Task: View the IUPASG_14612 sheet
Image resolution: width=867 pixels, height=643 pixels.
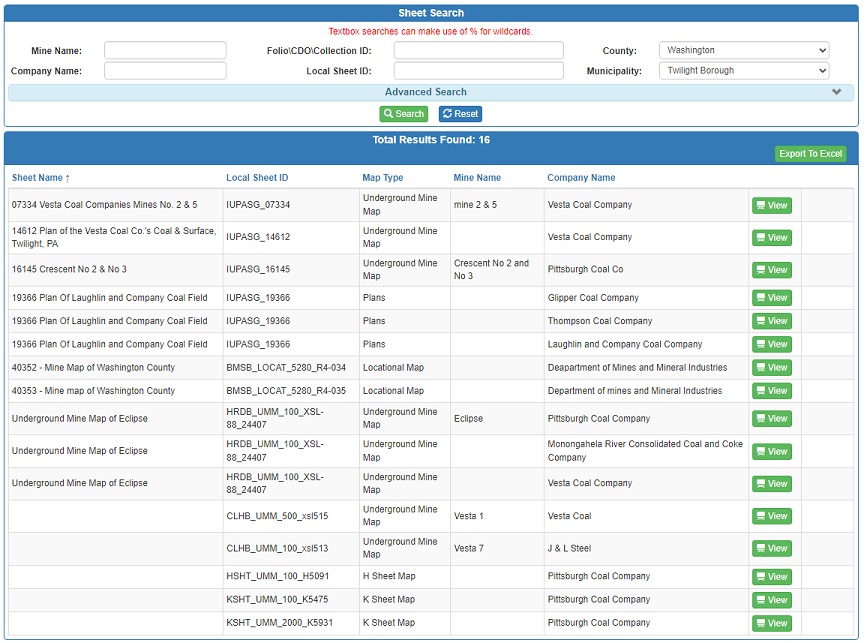Action: pos(772,238)
